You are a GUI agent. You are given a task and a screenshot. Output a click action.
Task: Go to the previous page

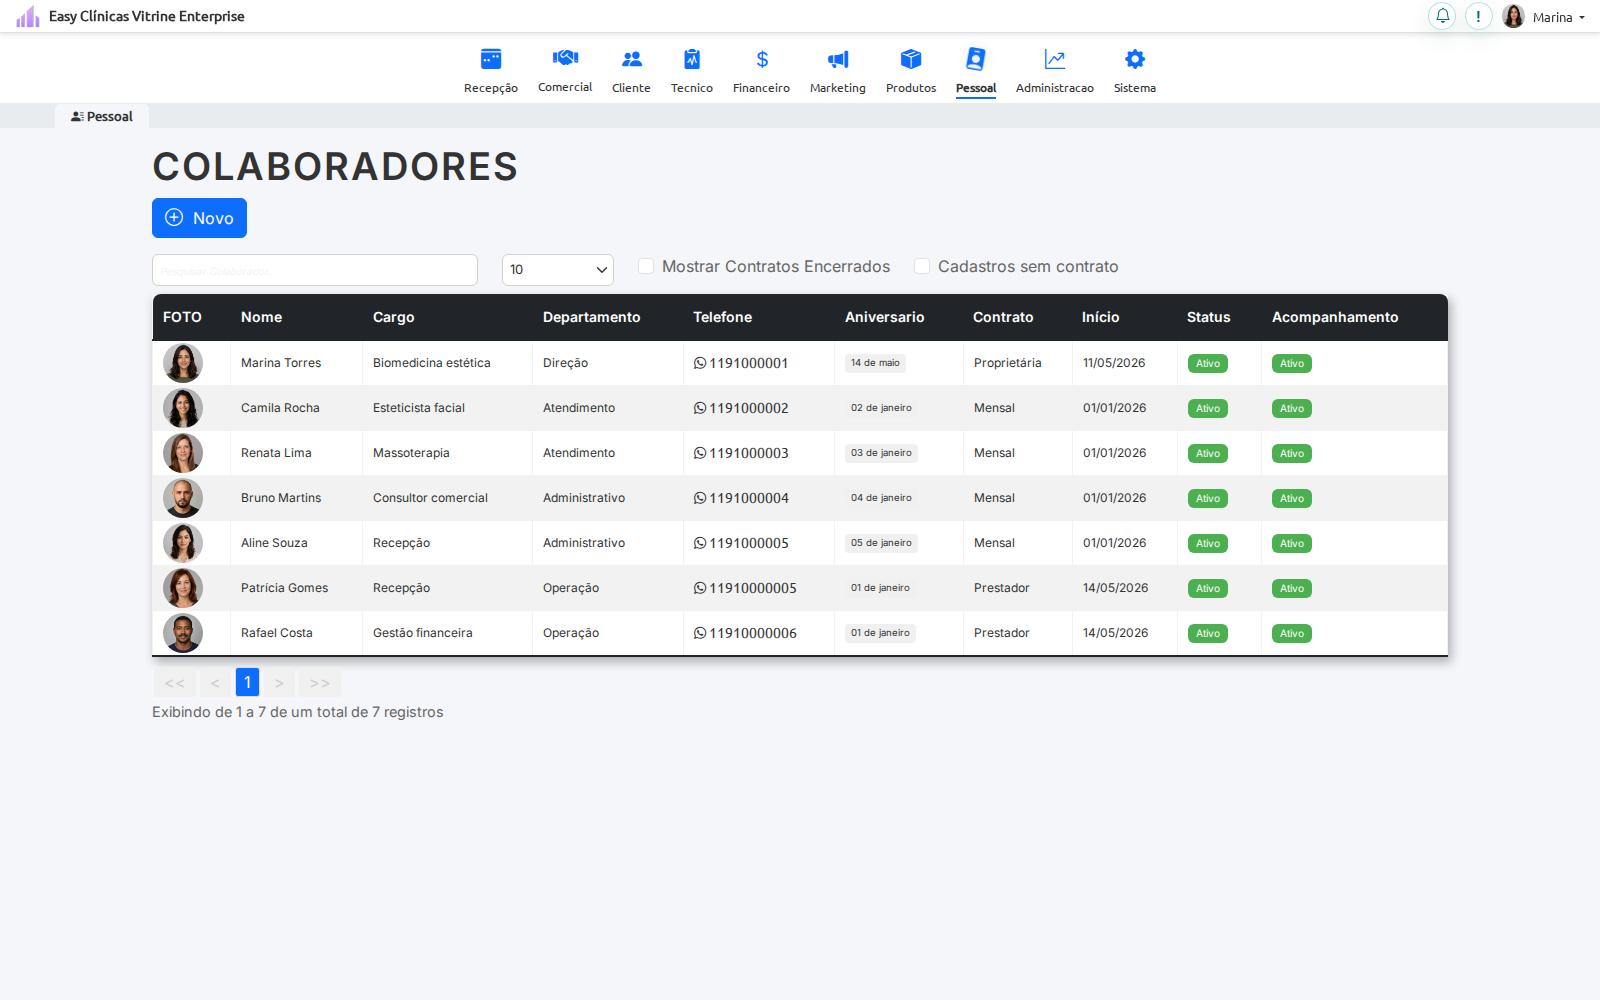pos(215,683)
